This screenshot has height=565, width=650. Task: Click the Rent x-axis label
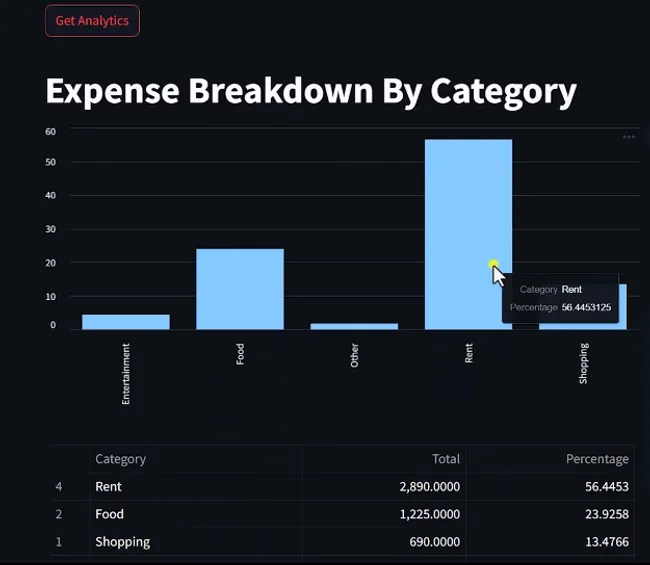coord(468,353)
